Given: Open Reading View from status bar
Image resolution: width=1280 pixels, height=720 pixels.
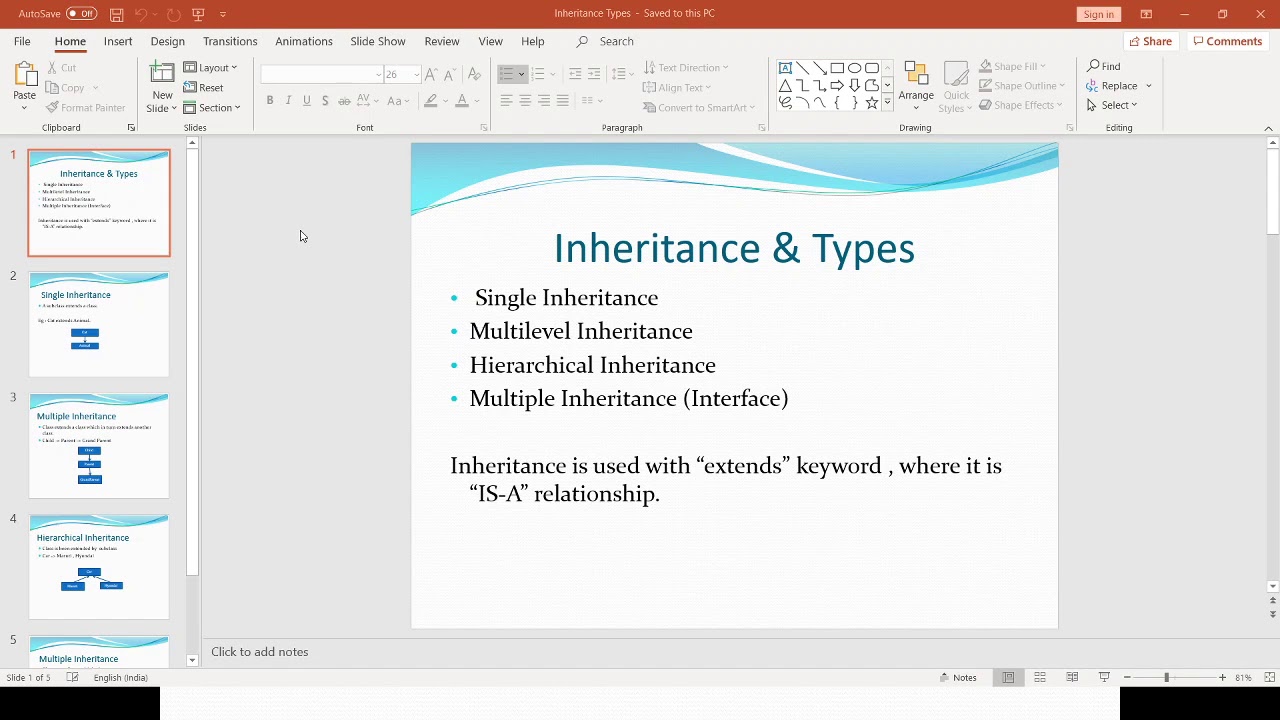Looking at the screenshot, I should coord(1072,678).
